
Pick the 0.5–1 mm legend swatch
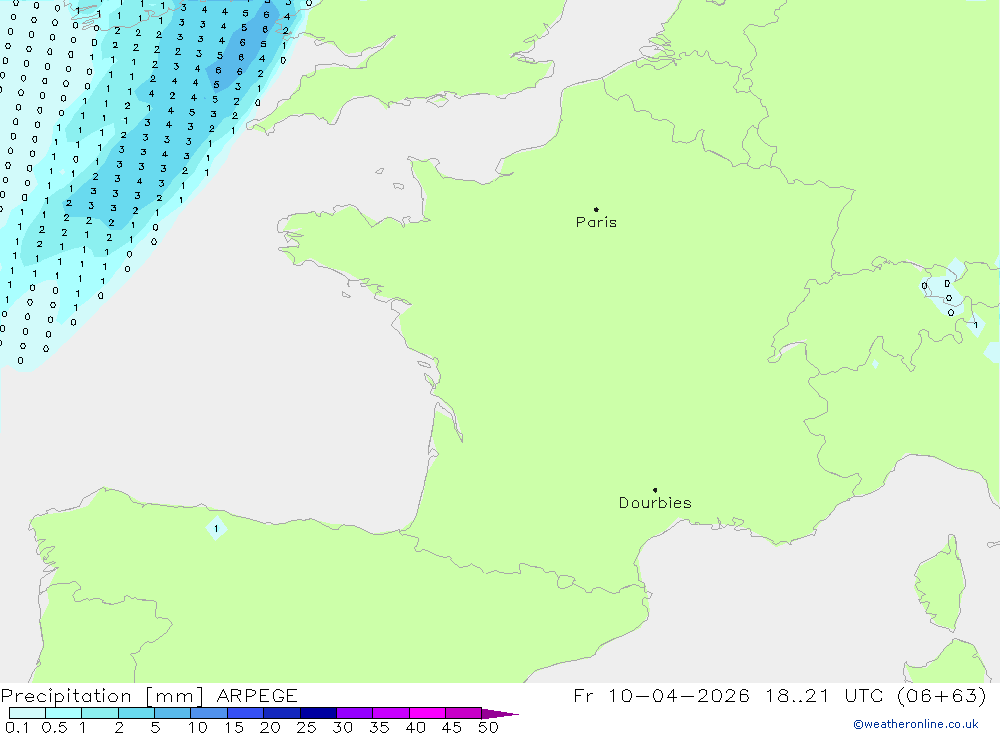tap(64, 713)
